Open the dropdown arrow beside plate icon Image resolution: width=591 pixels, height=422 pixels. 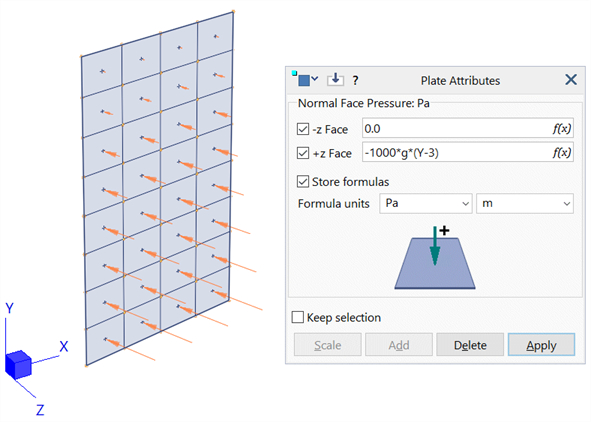(x=315, y=79)
